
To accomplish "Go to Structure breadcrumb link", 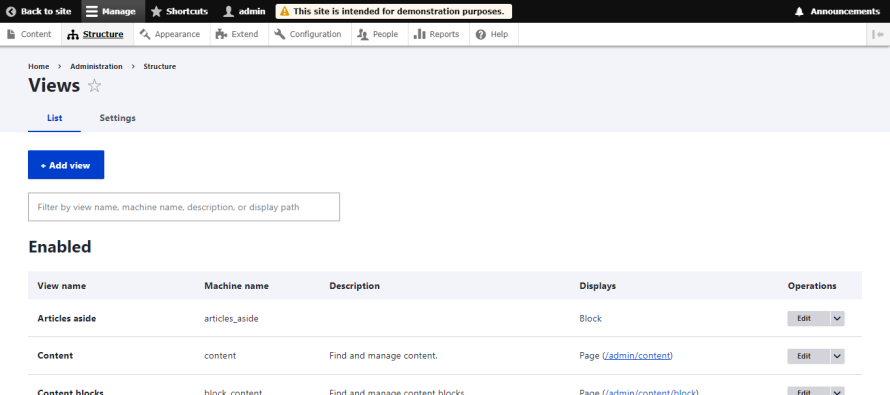I will coord(159,66).
